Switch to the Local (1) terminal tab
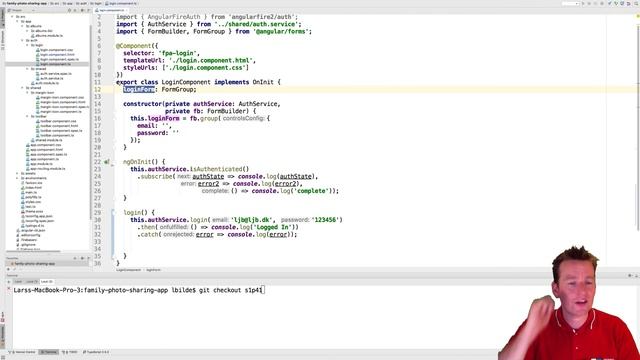 [x=32, y=282]
